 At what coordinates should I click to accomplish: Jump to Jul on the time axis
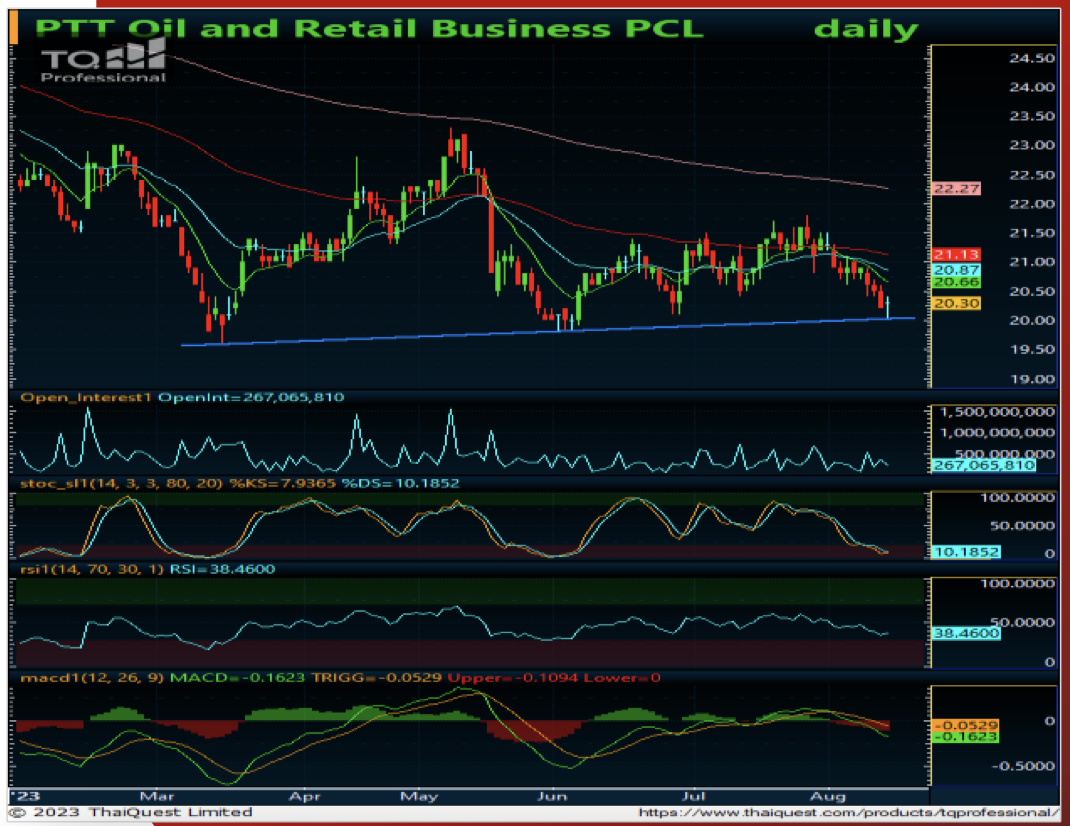694,797
